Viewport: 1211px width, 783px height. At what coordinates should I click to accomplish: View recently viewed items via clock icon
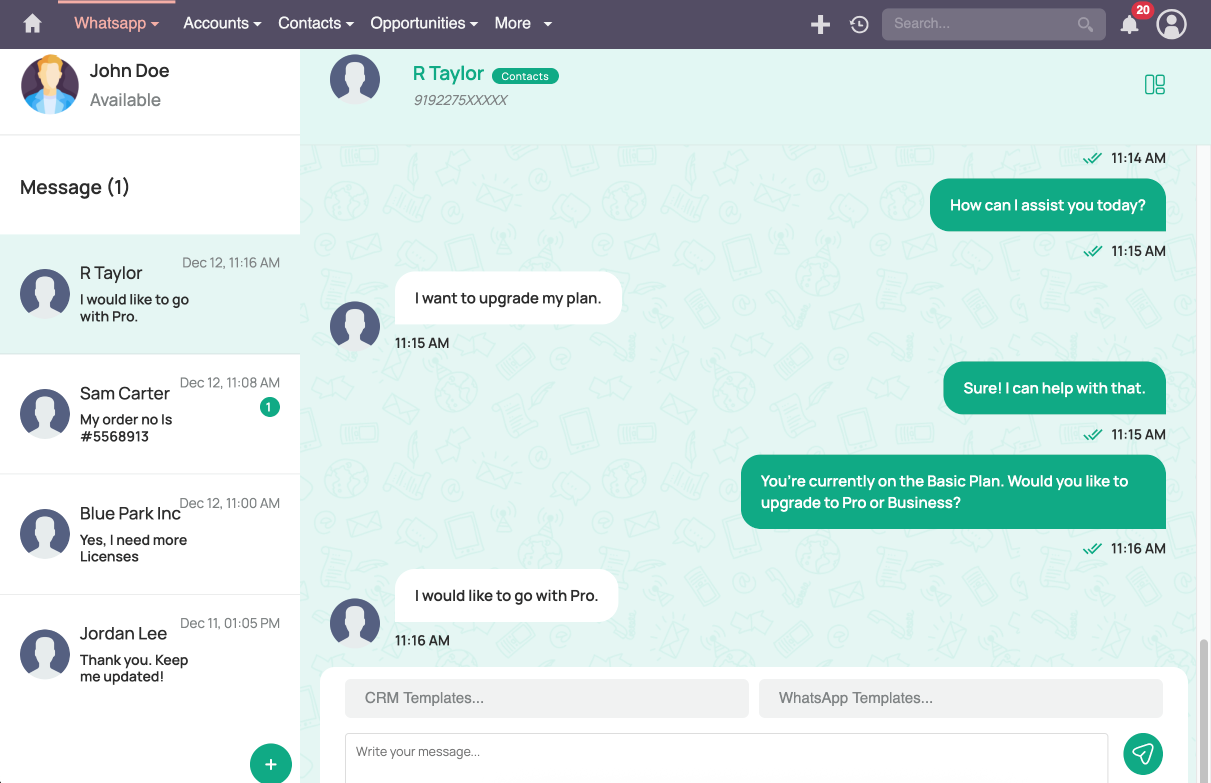coord(859,23)
